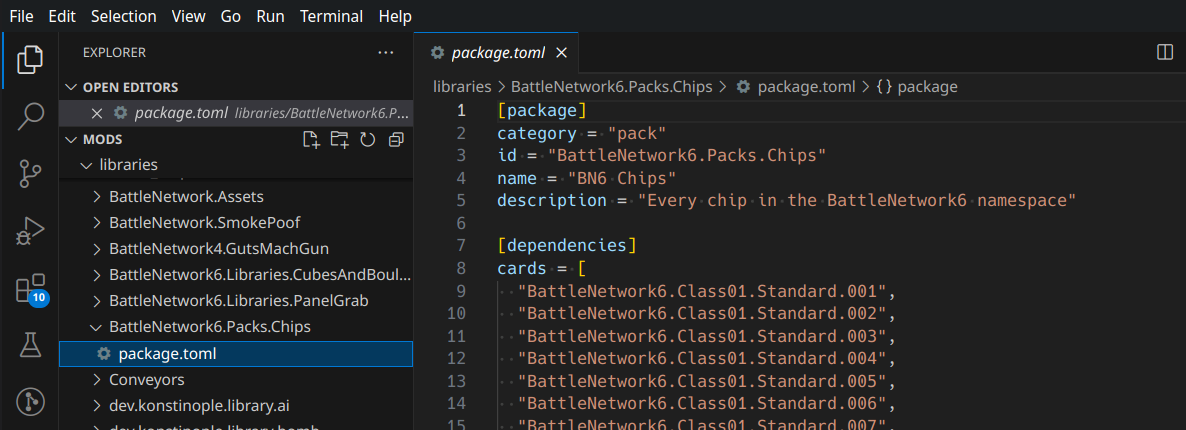Viewport: 1186px width, 430px height.
Task: Close the package.toml editor tab
Action: 561,53
